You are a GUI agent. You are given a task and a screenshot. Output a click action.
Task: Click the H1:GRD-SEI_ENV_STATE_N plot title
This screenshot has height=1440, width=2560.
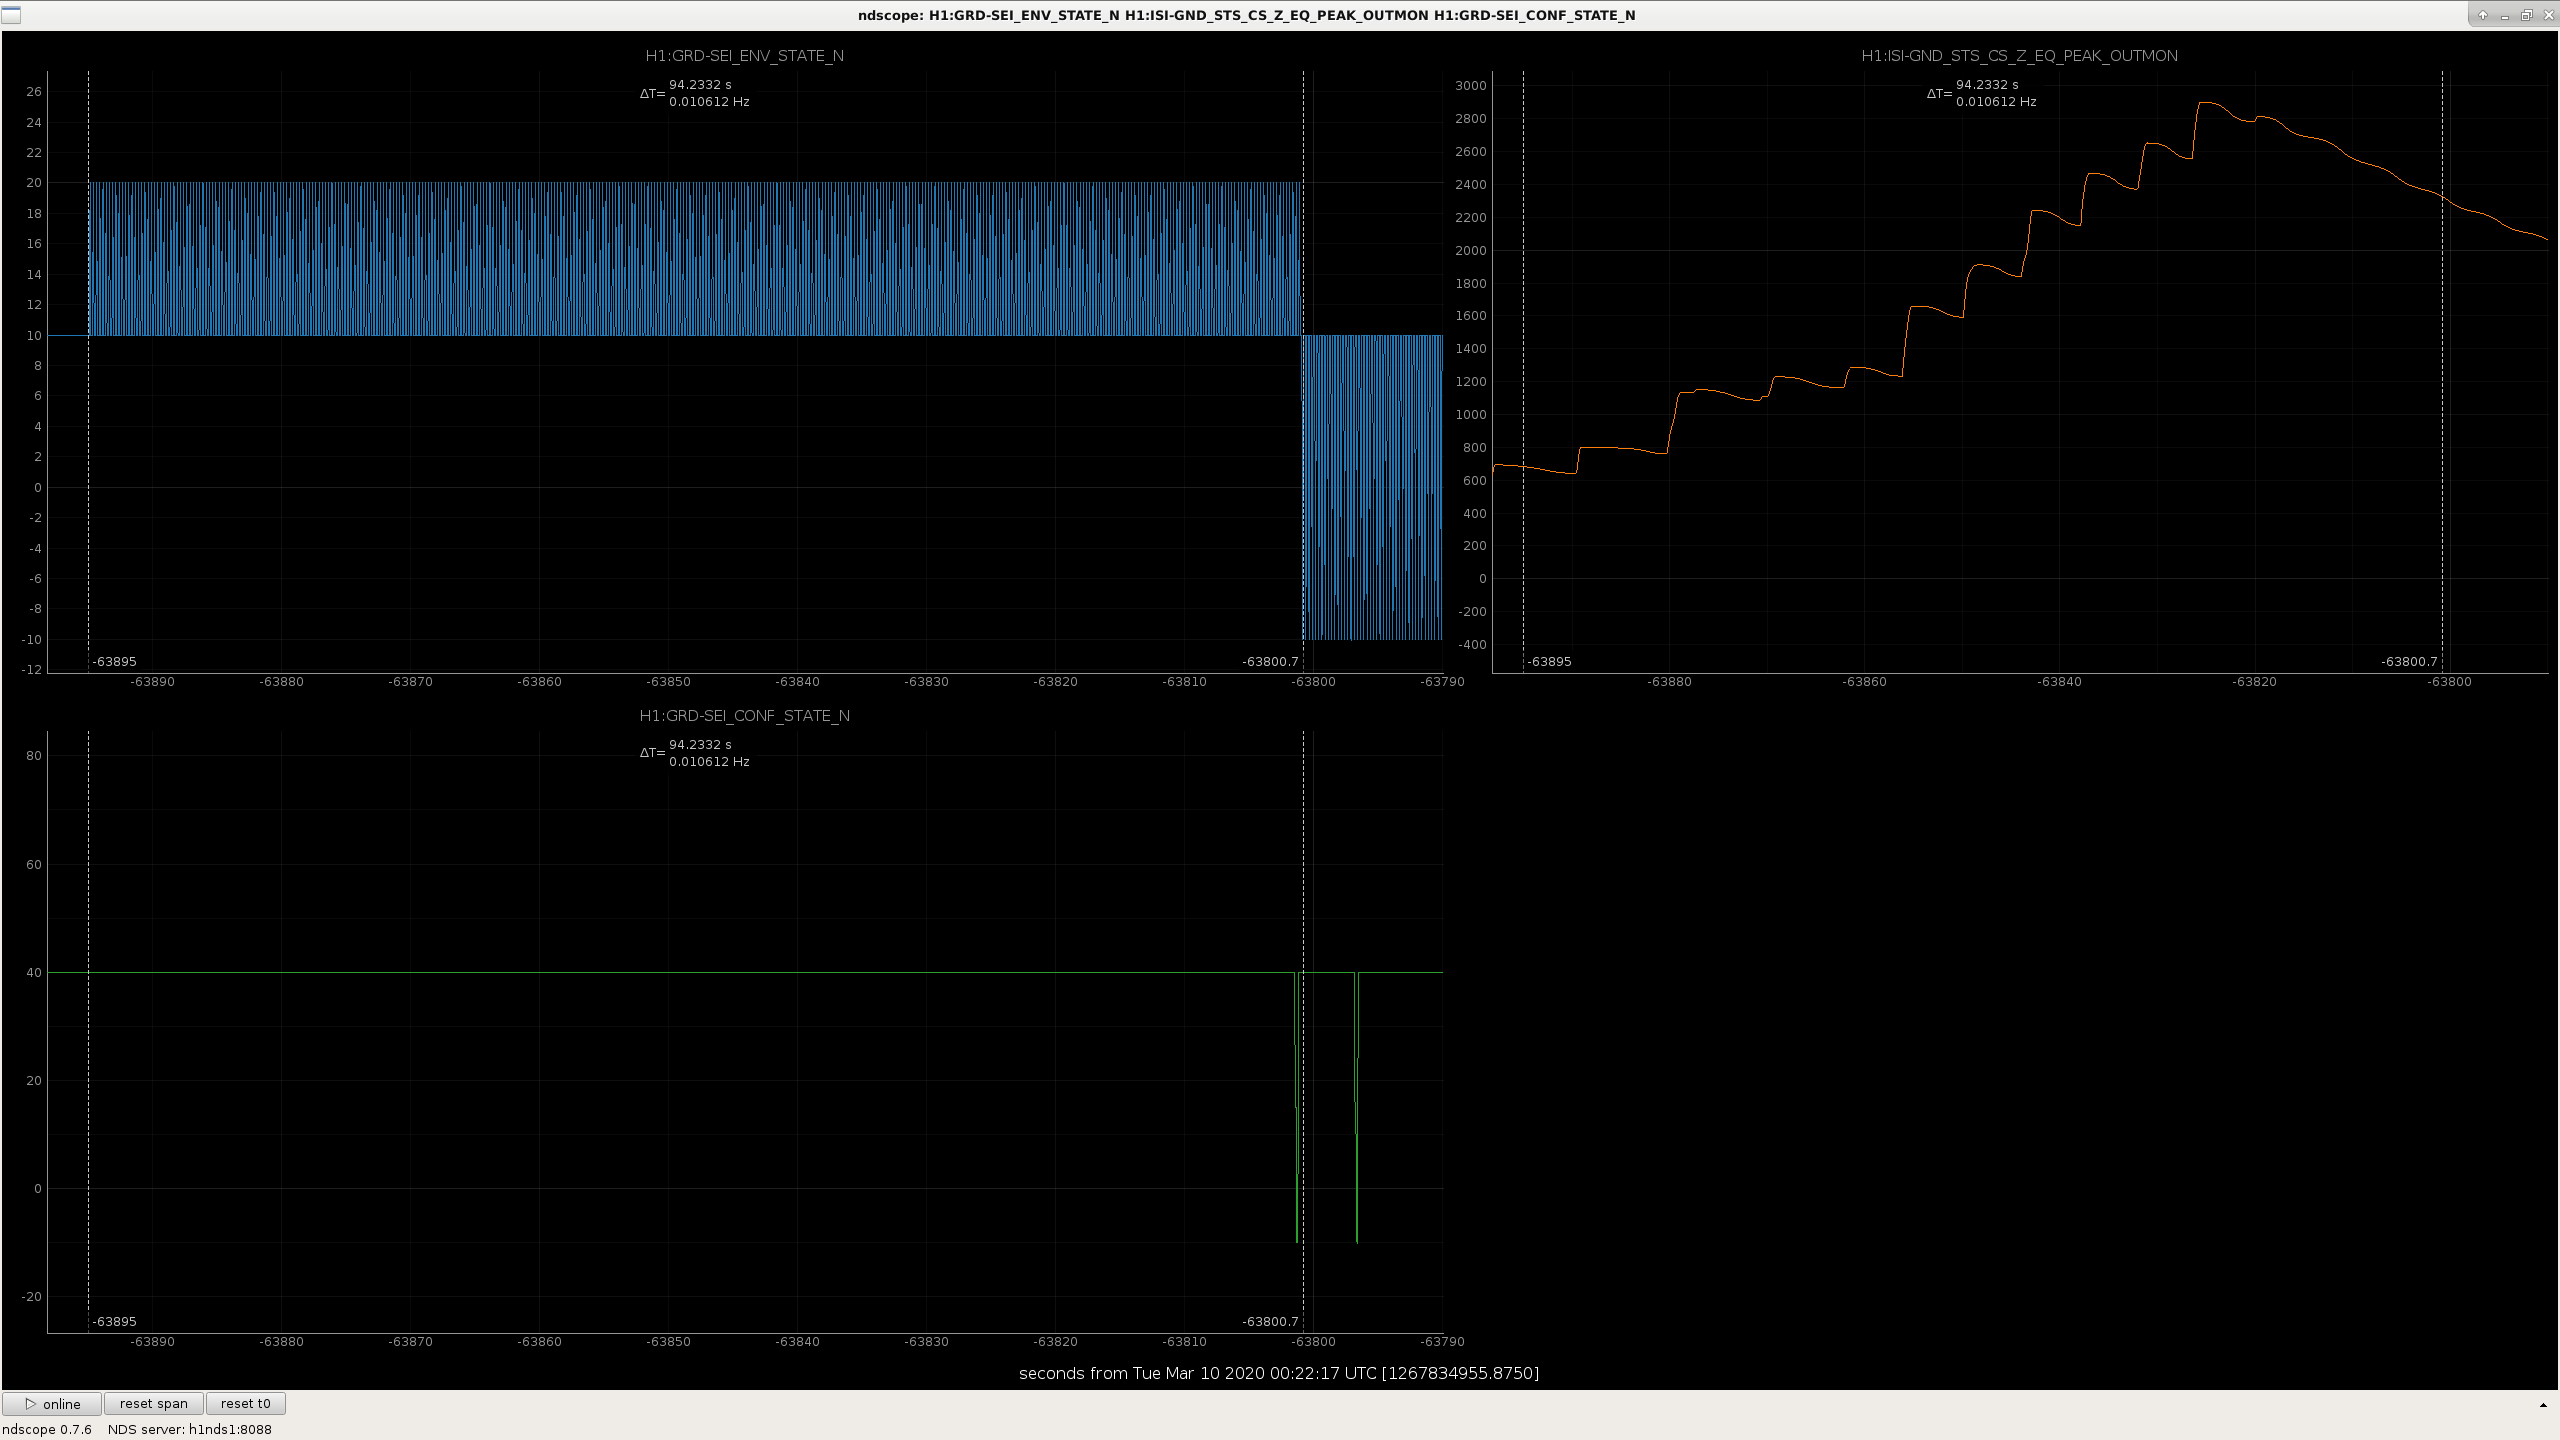pos(744,56)
